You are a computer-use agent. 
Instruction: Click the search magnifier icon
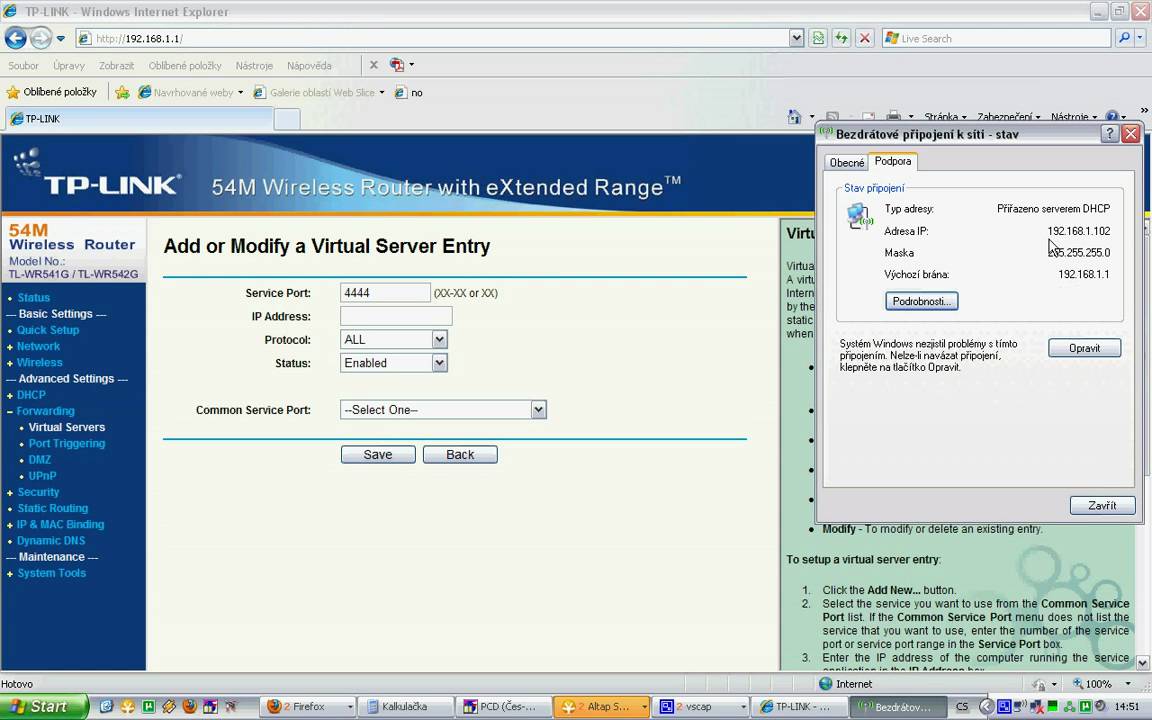(1123, 38)
